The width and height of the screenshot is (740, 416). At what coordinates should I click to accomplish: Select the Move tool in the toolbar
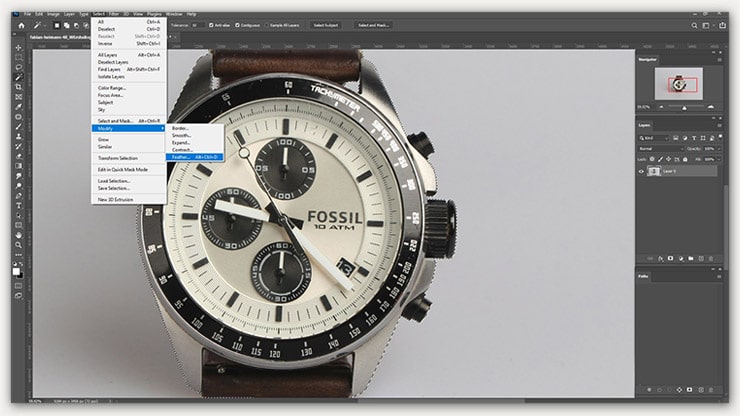[18, 47]
